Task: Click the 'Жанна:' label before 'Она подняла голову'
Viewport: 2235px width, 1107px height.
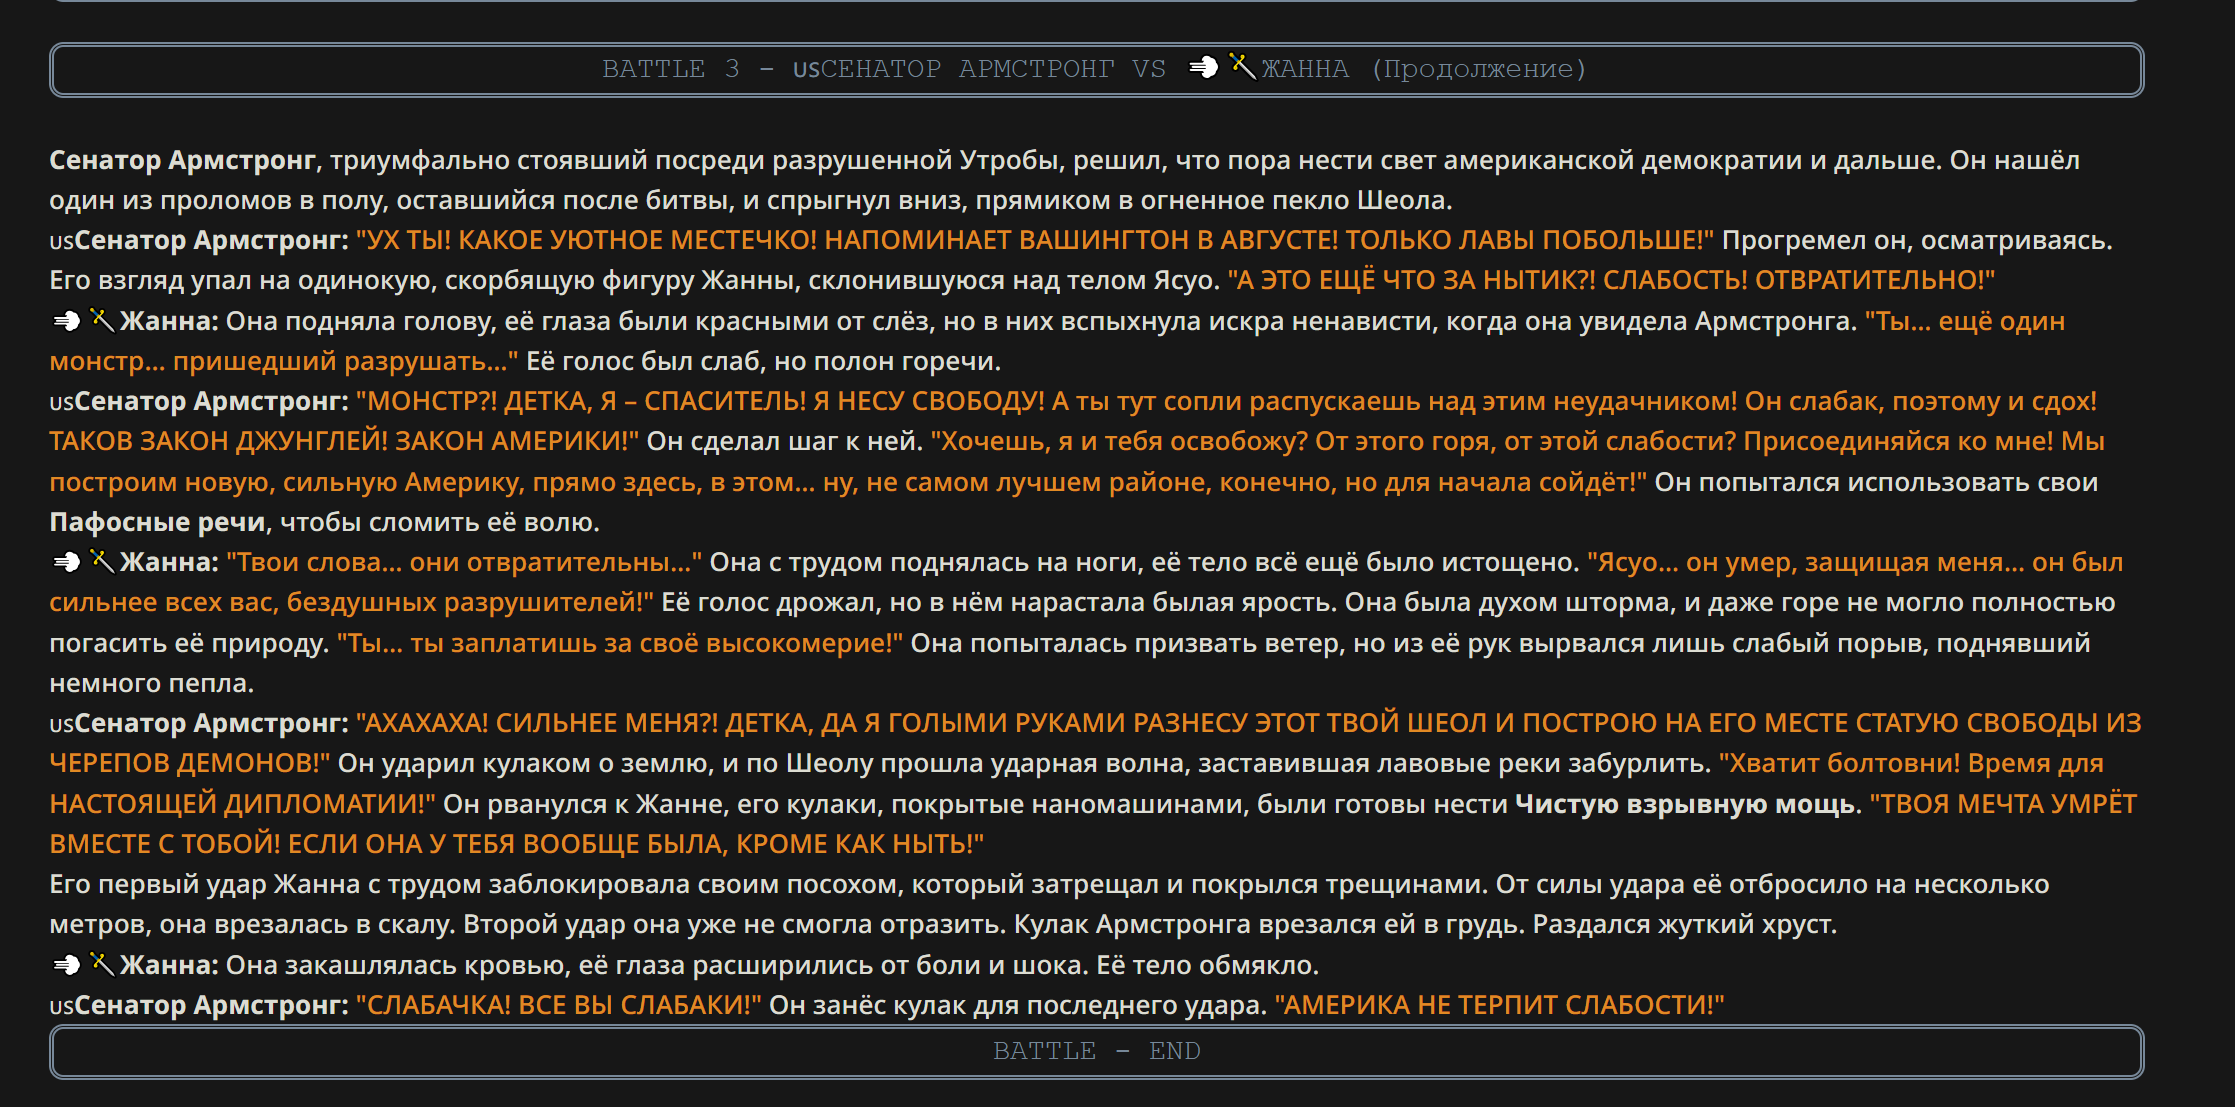Action: pos(169,321)
